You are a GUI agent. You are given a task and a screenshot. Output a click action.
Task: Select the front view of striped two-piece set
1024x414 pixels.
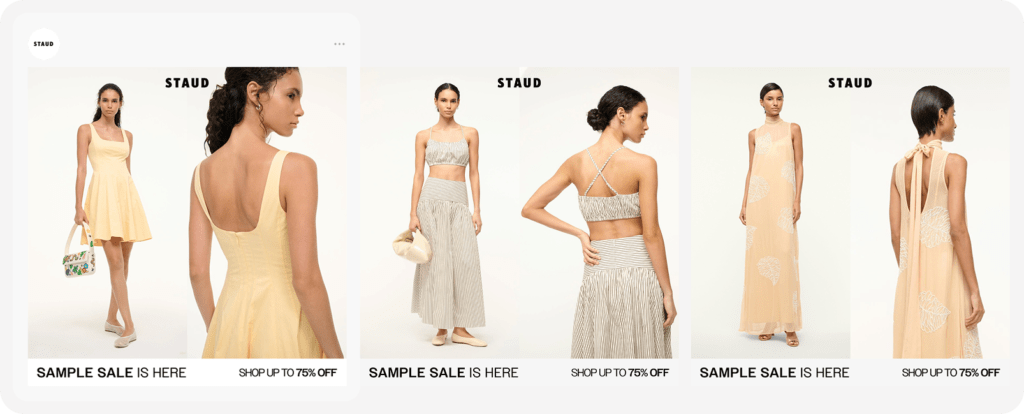coord(440,213)
